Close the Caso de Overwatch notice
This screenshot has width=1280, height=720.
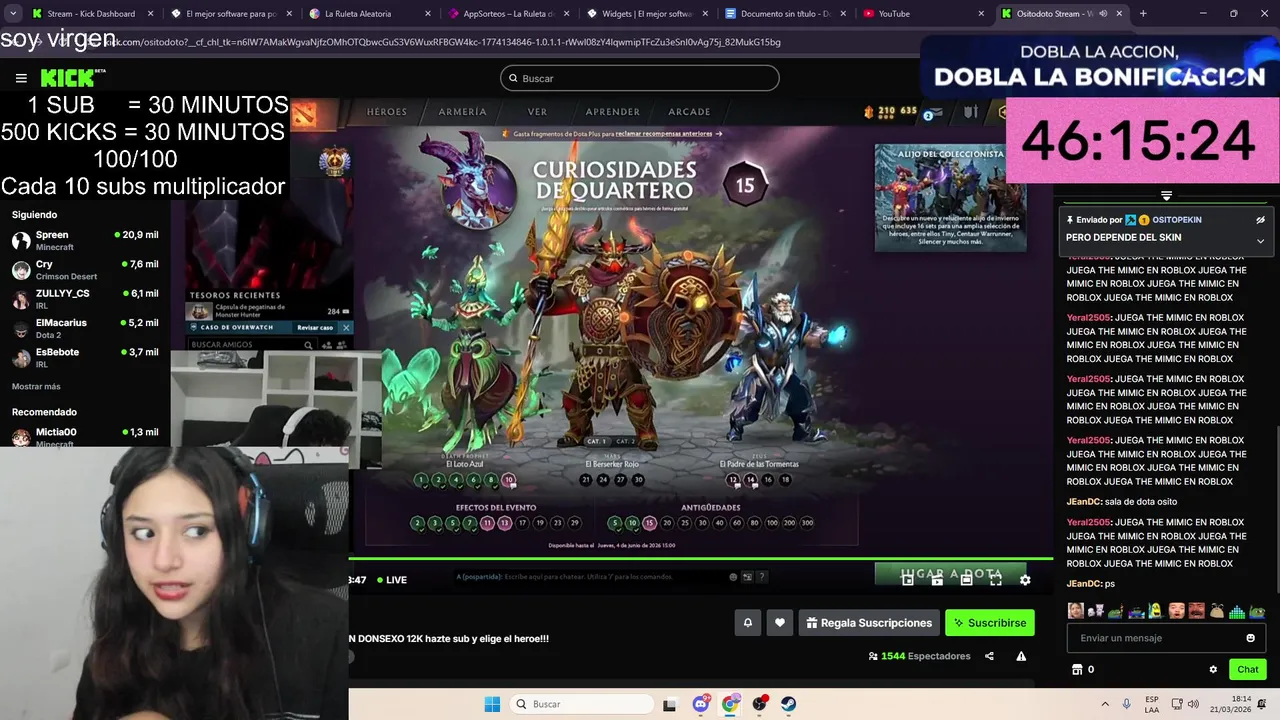346,327
